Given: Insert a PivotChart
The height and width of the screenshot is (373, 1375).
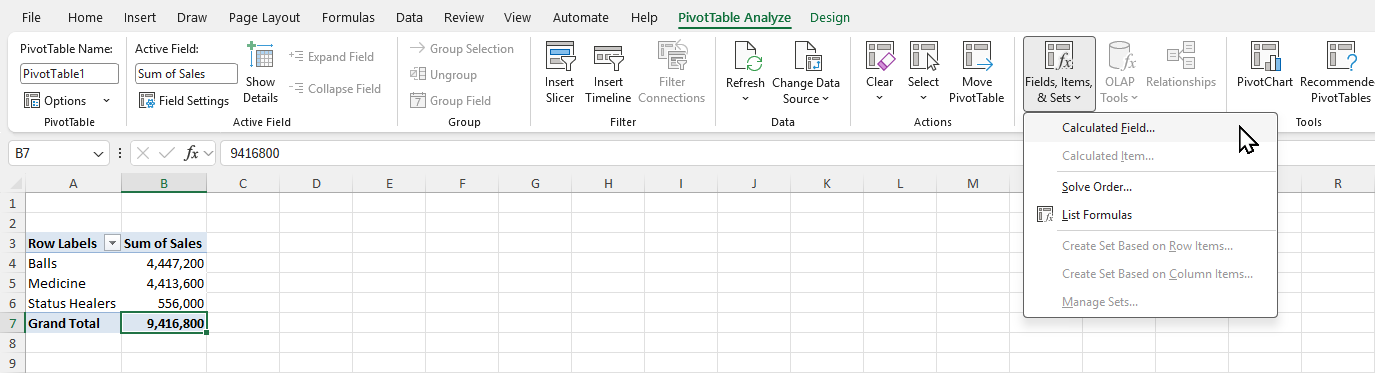Looking at the screenshot, I should 1264,66.
